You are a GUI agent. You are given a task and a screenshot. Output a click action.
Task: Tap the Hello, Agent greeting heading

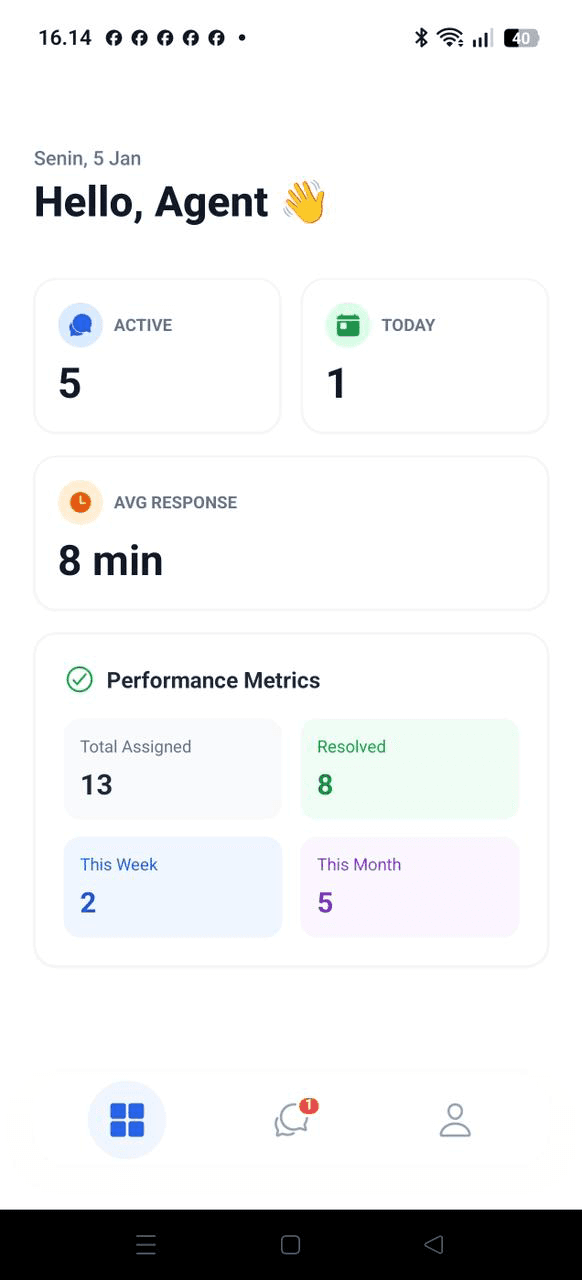[x=180, y=201]
